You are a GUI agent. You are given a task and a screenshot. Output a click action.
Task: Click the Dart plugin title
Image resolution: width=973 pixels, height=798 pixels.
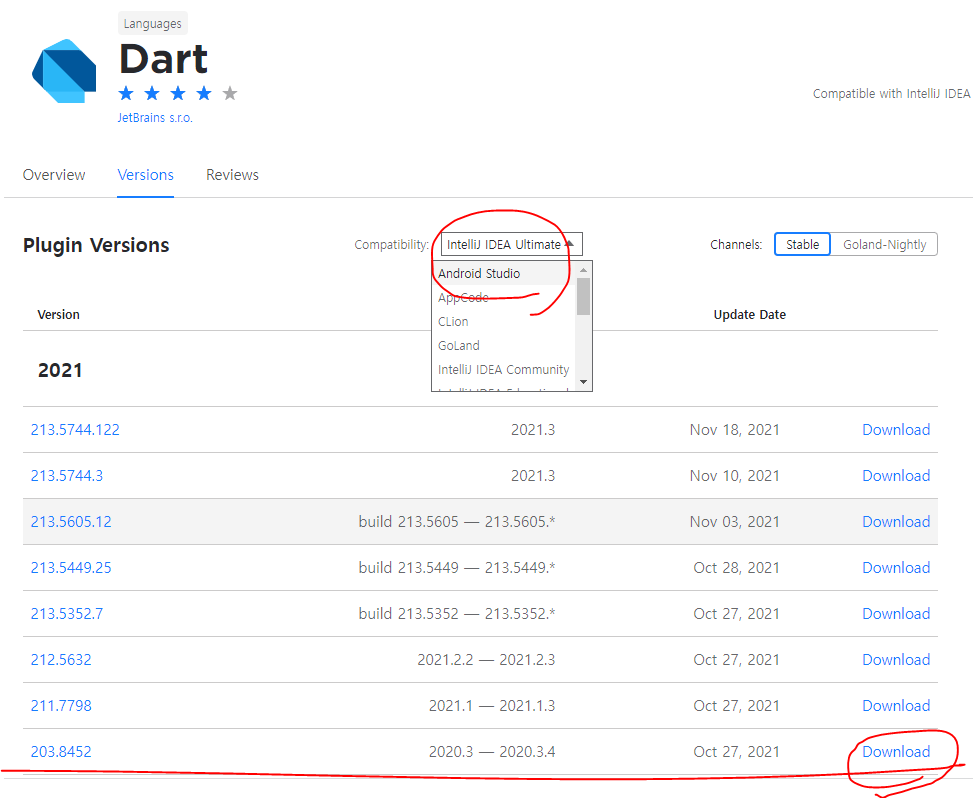coord(163,60)
